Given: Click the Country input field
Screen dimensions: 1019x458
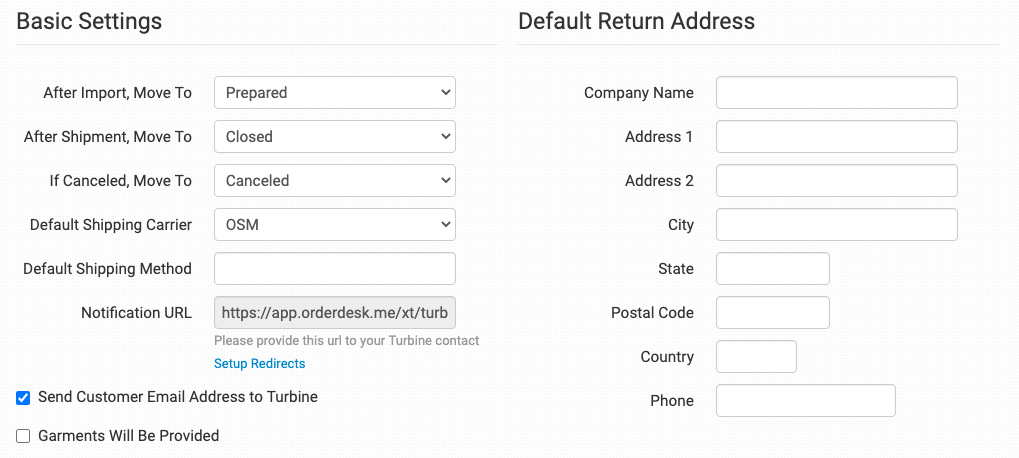Looking at the screenshot, I should 756,357.
